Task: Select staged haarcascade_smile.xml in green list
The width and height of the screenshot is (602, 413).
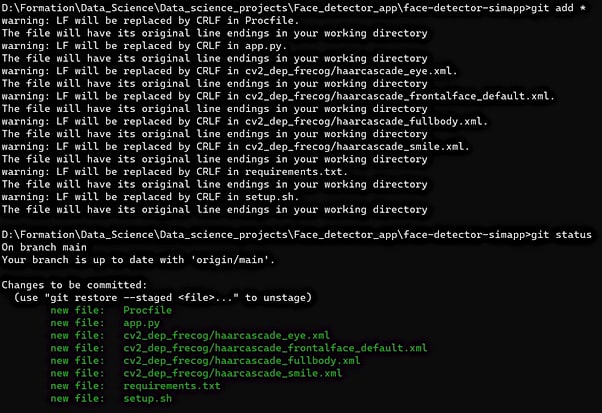Action: [x=233, y=373]
